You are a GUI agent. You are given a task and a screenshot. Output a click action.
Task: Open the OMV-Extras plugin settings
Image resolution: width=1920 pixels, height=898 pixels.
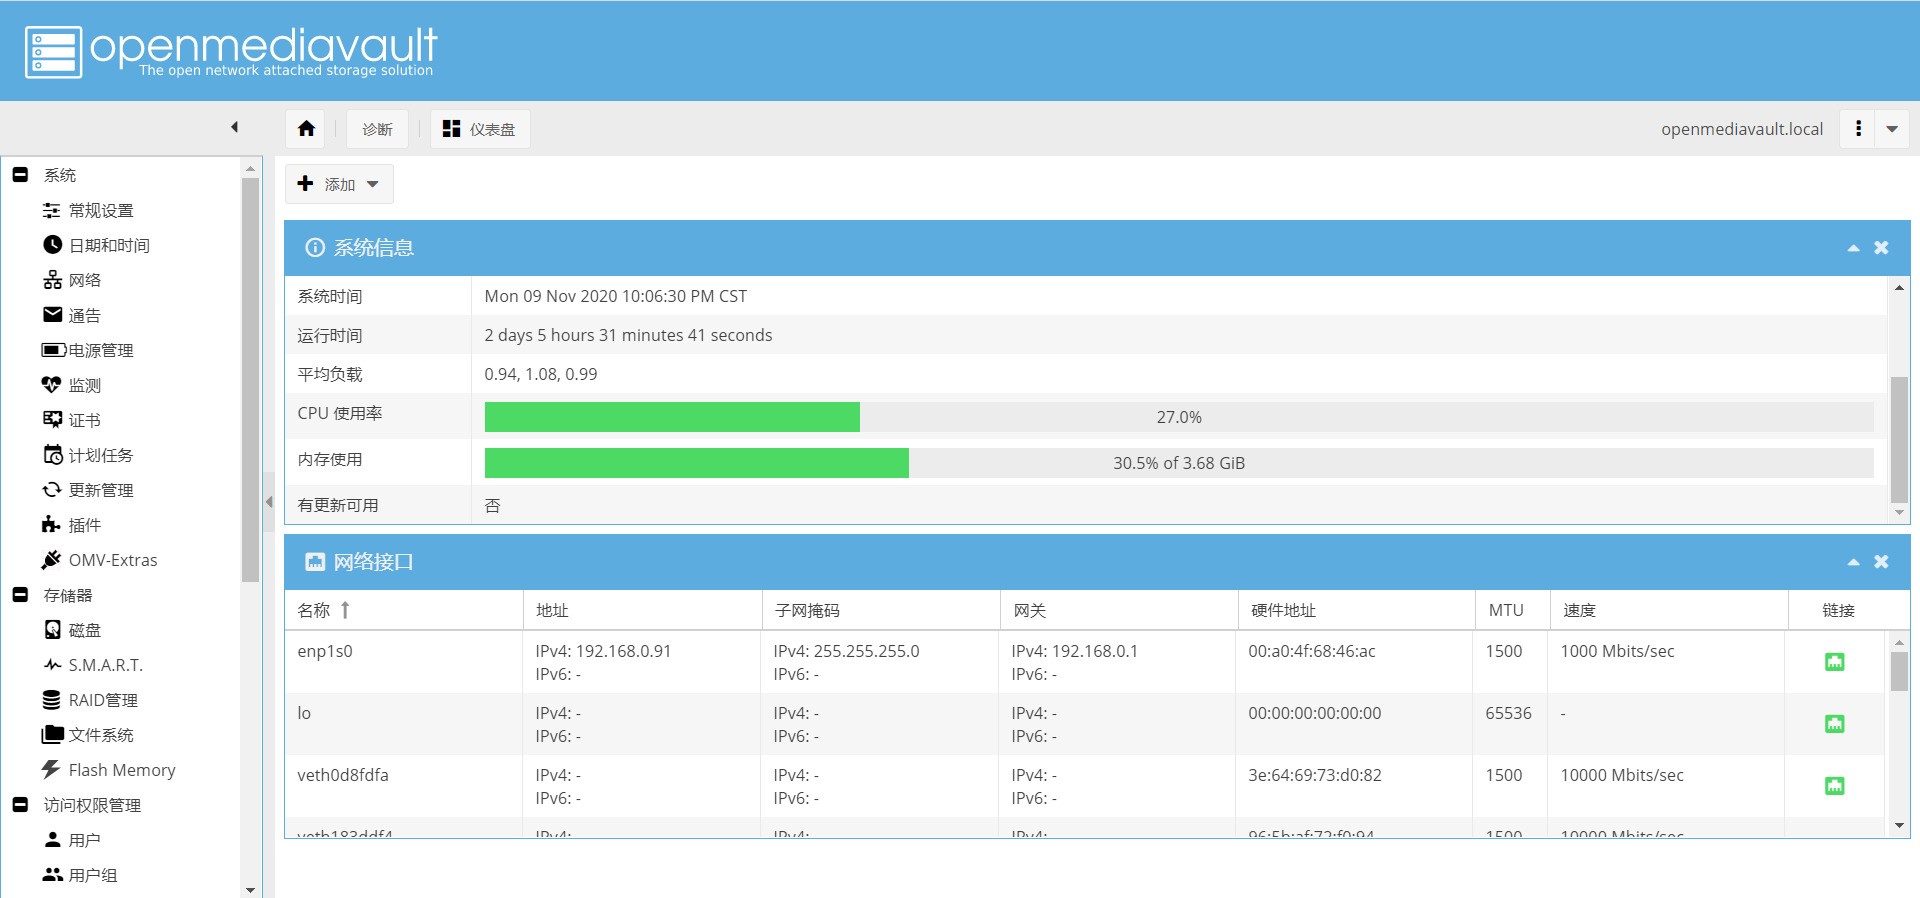112,560
